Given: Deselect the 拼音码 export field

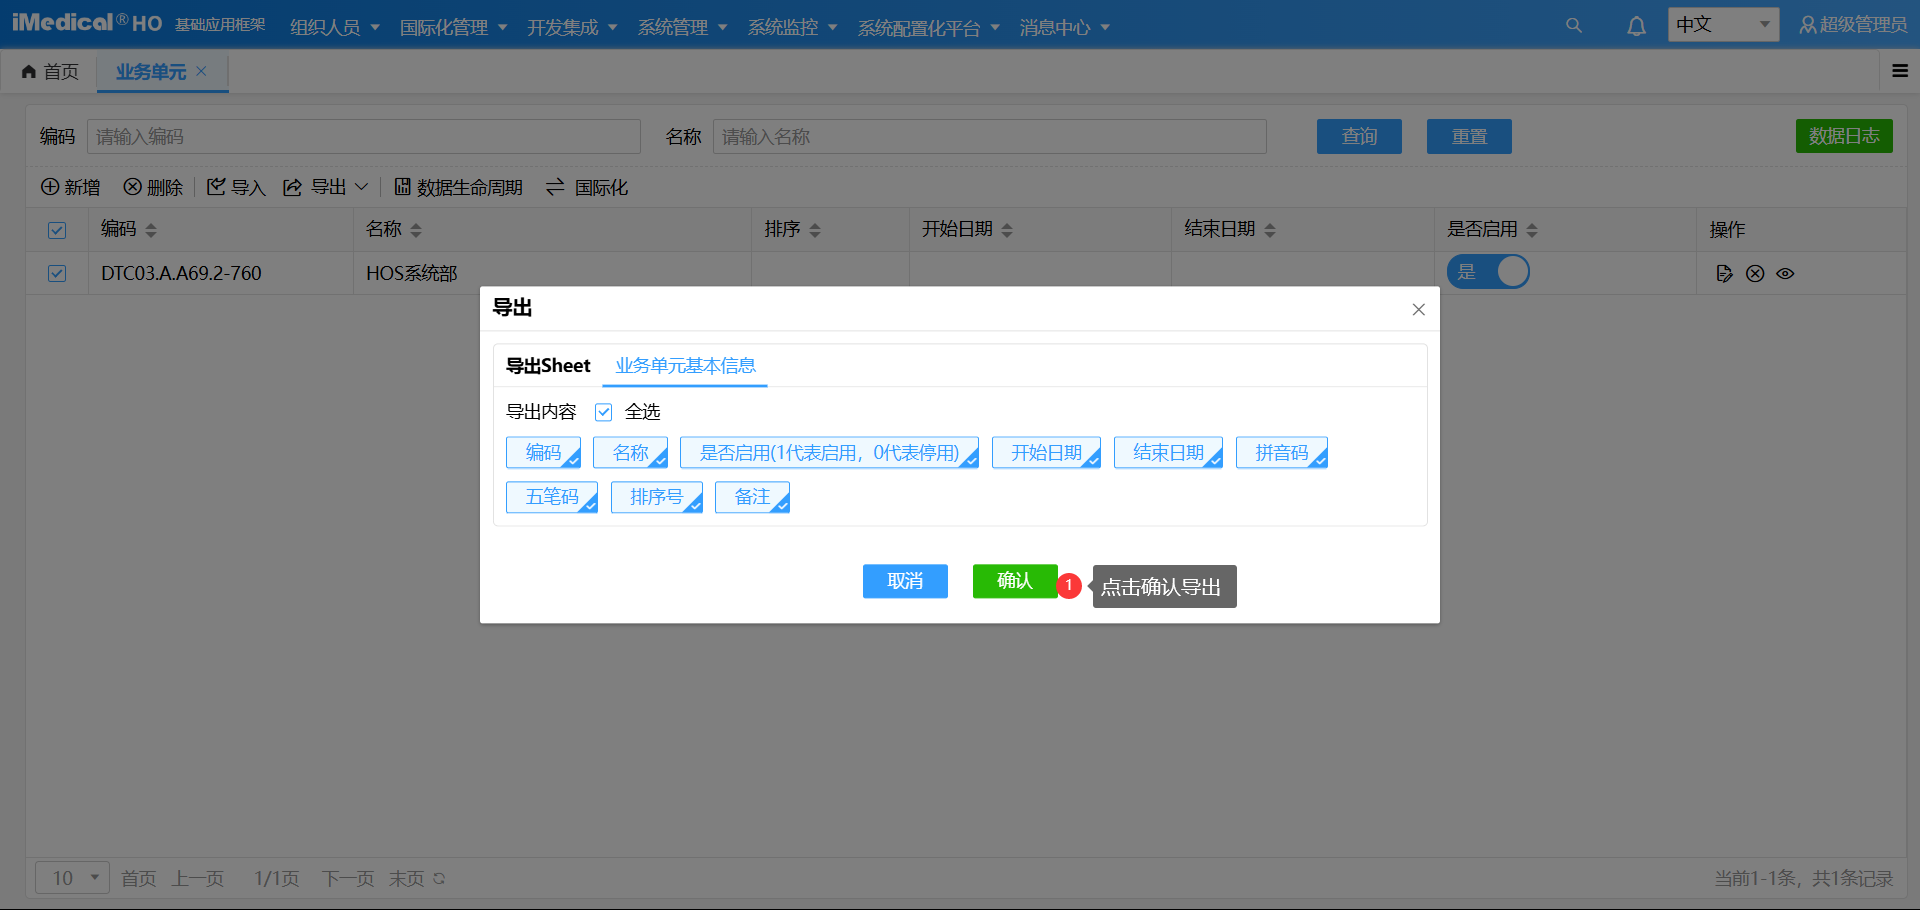Looking at the screenshot, I should [x=1282, y=453].
